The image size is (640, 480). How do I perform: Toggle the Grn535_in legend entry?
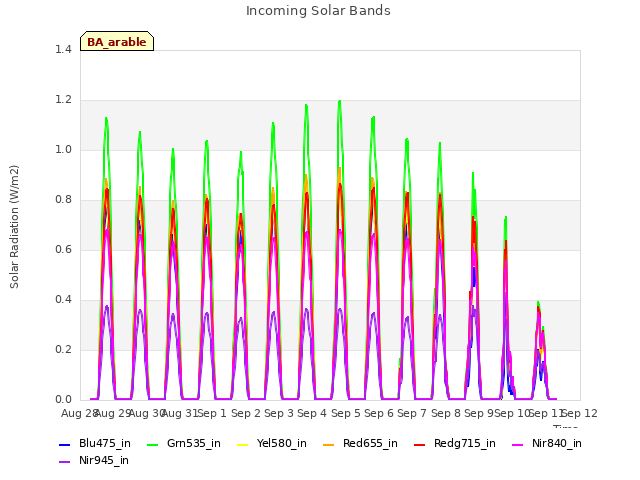(184, 443)
